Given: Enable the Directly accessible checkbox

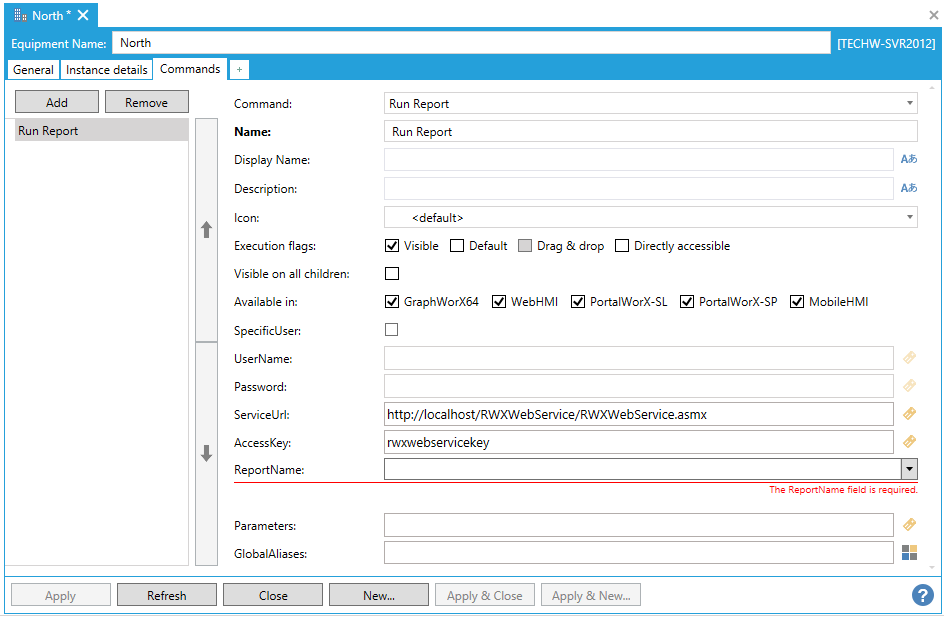Looking at the screenshot, I should point(622,246).
